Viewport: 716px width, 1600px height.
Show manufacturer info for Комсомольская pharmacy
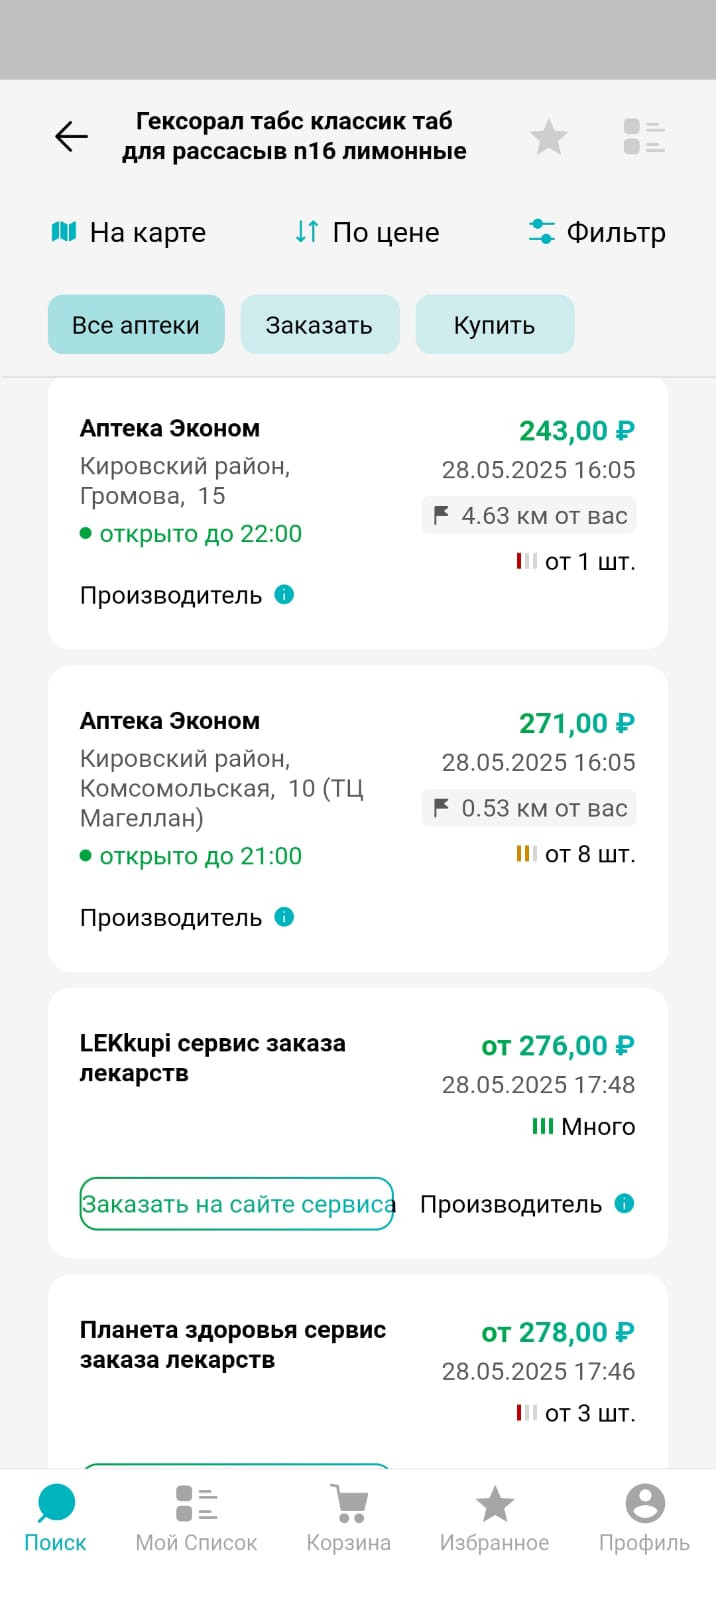click(x=284, y=916)
